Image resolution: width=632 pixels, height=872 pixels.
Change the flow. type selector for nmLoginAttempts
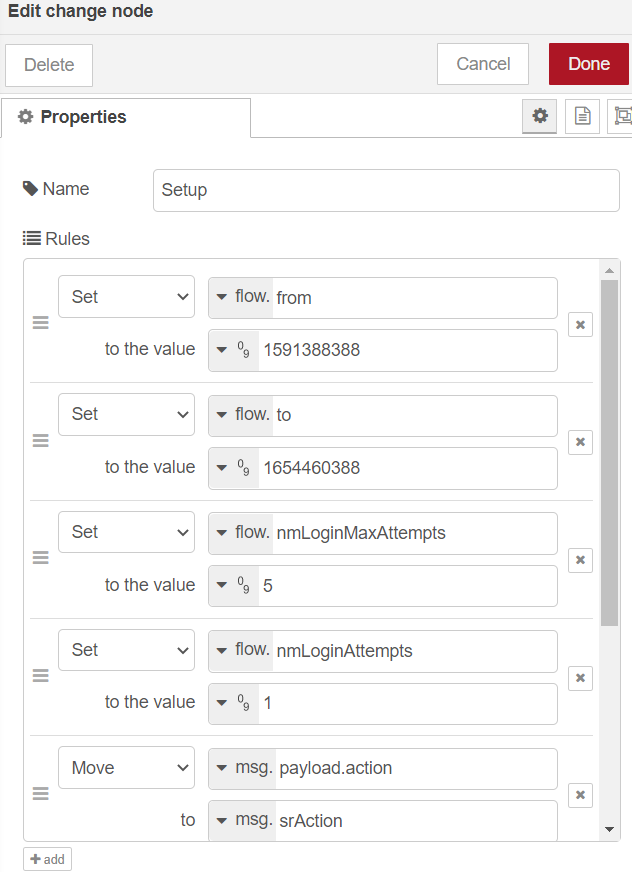[241, 650]
